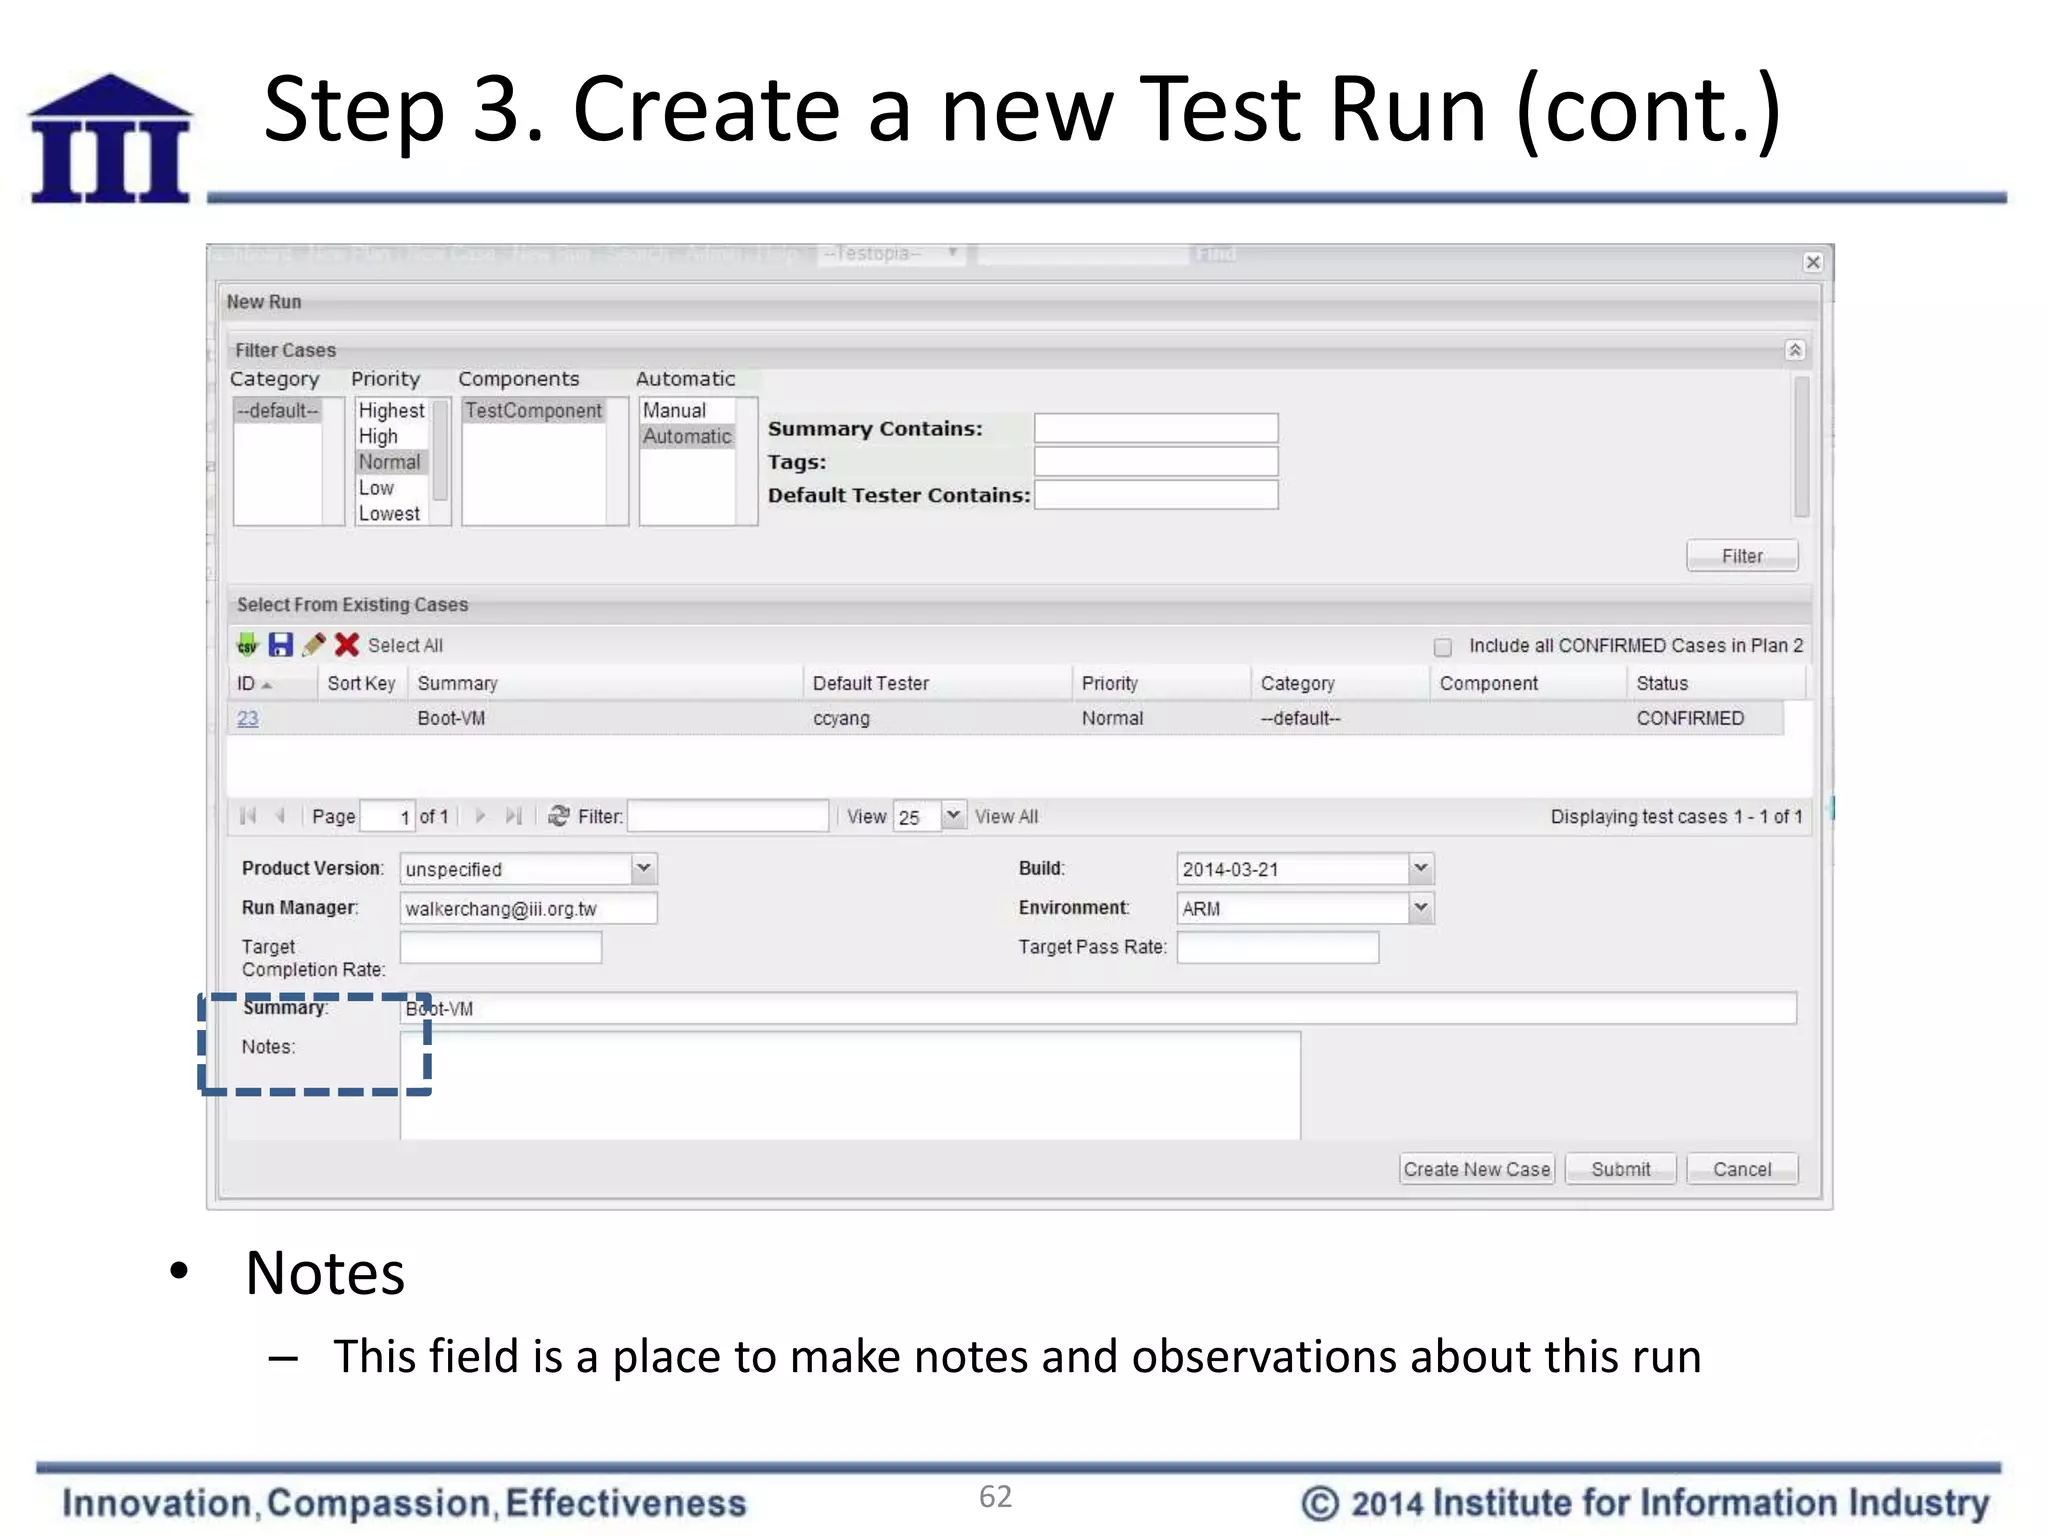Open the Environment dropdown
Image resolution: width=2048 pixels, height=1536 pixels.
click(x=1421, y=907)
